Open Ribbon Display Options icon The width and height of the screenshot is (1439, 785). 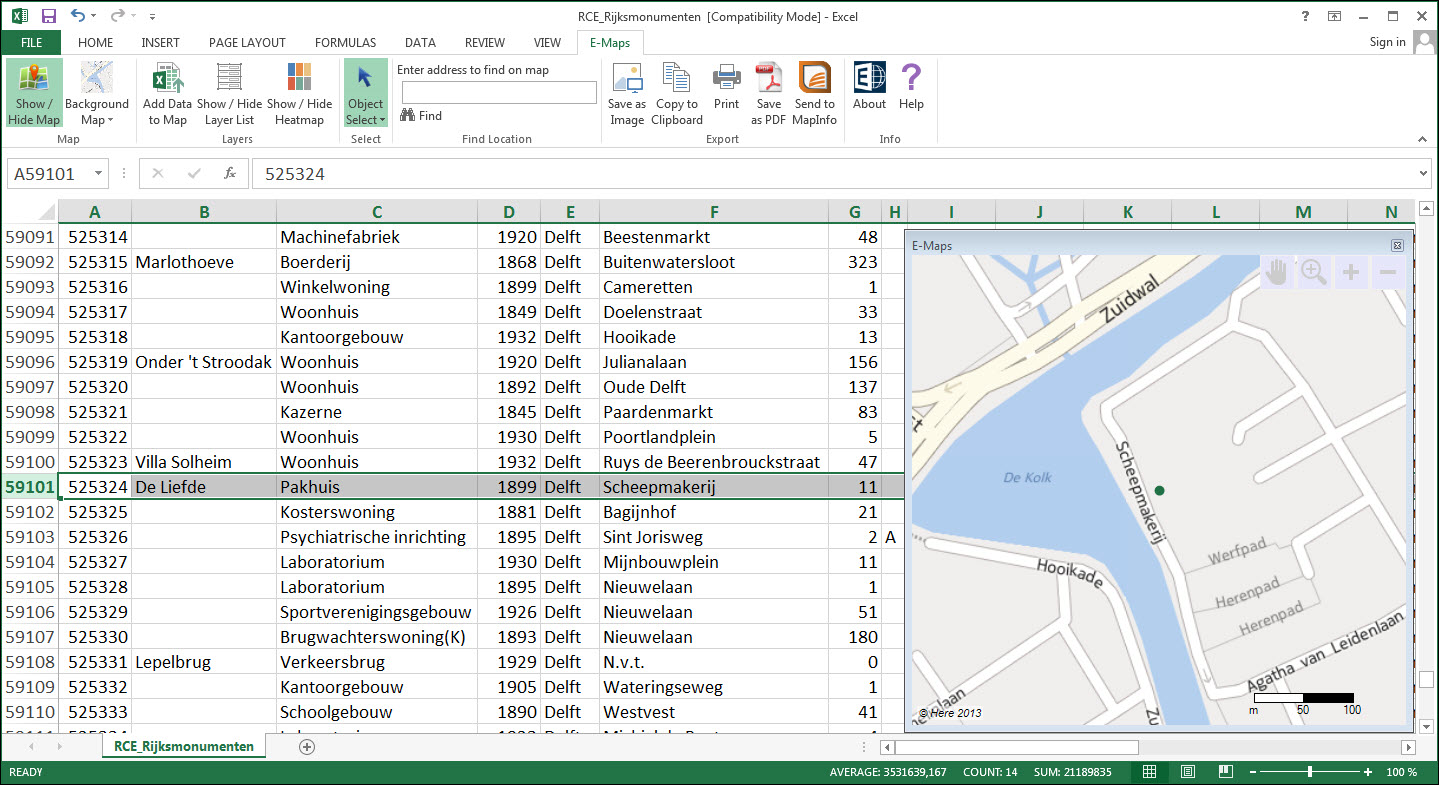point(1334,16)
